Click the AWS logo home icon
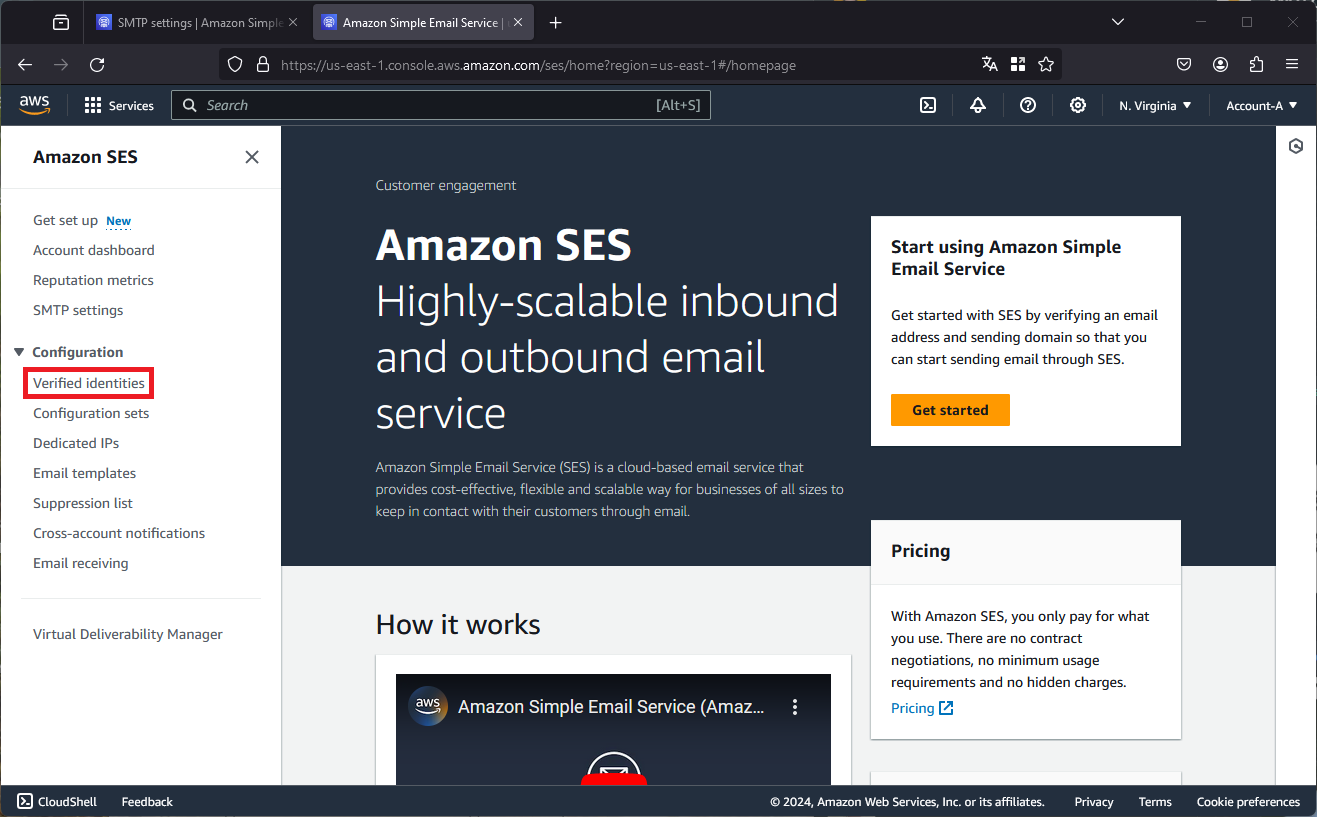The width and height of the screenshot is (1317, 817). click(x=34, y=105)
